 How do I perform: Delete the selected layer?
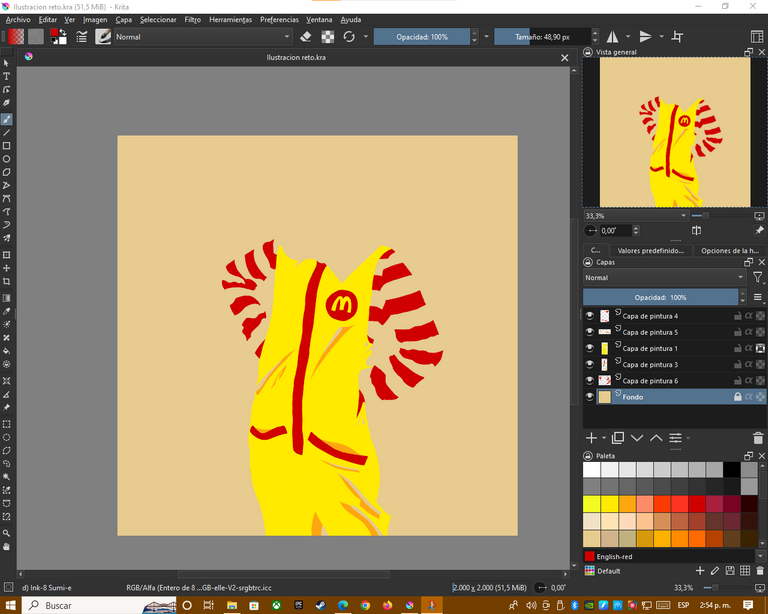(758, 438)
